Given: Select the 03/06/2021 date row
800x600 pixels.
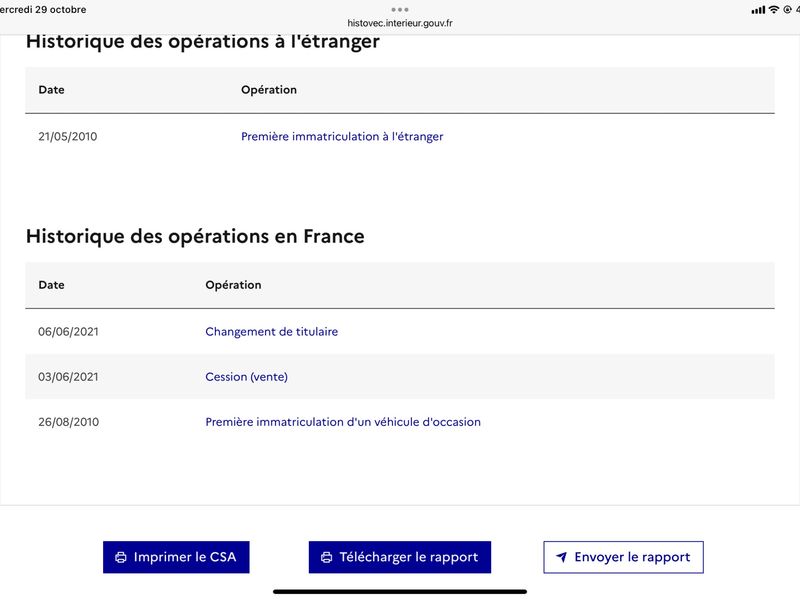Looking at the screenshot, I should coord(68,376).
